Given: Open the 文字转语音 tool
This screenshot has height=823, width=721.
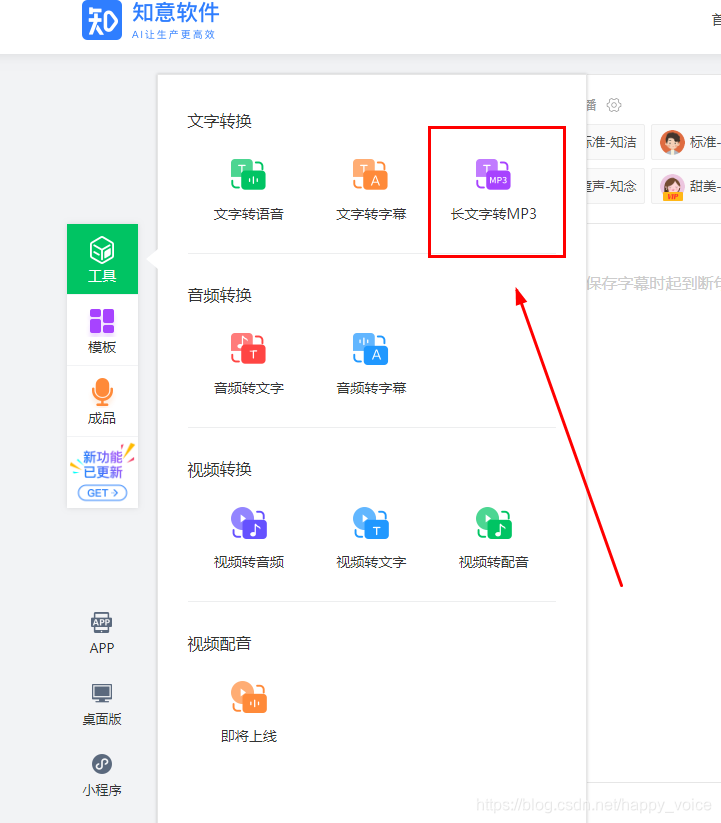Looking at the screenshot, I should [248, 190].
